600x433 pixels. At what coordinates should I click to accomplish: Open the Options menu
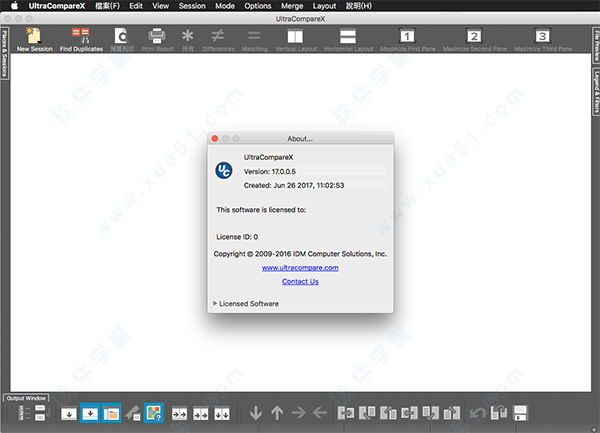(258, 6)
